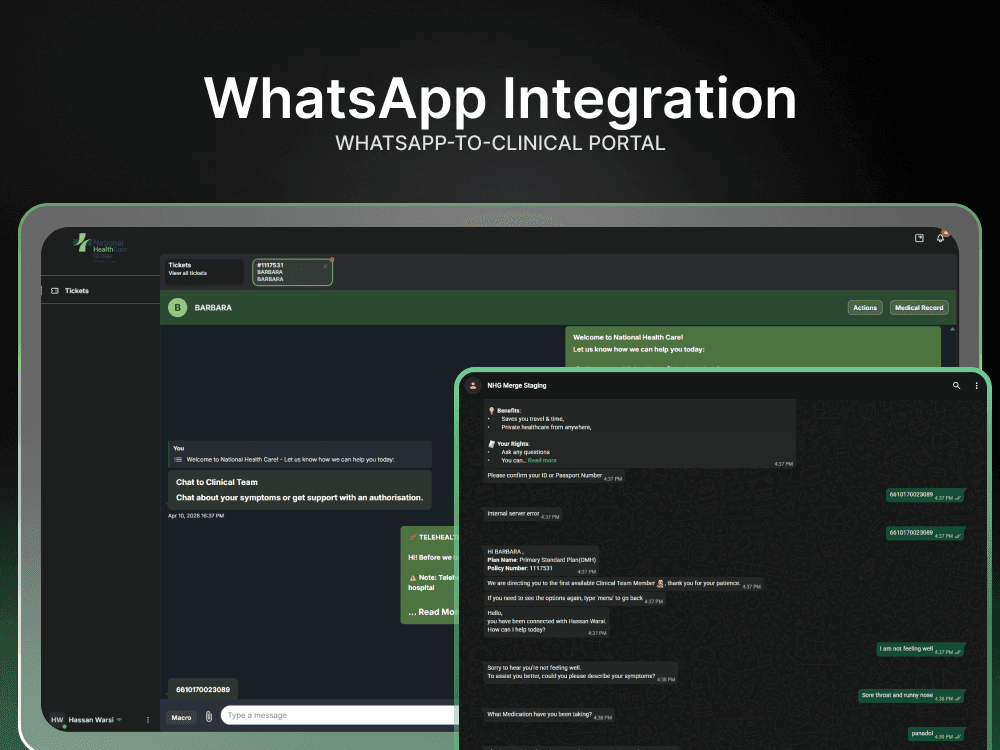Focus the 'Type a message' input field

pos(341,715)
